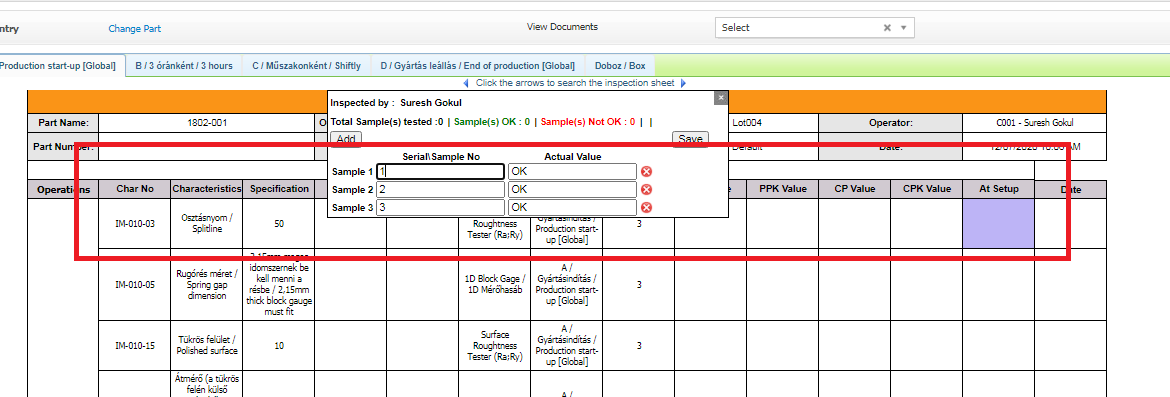
Task: Remove Sample 3 using red X icon
Action: [x=647, y=207]
